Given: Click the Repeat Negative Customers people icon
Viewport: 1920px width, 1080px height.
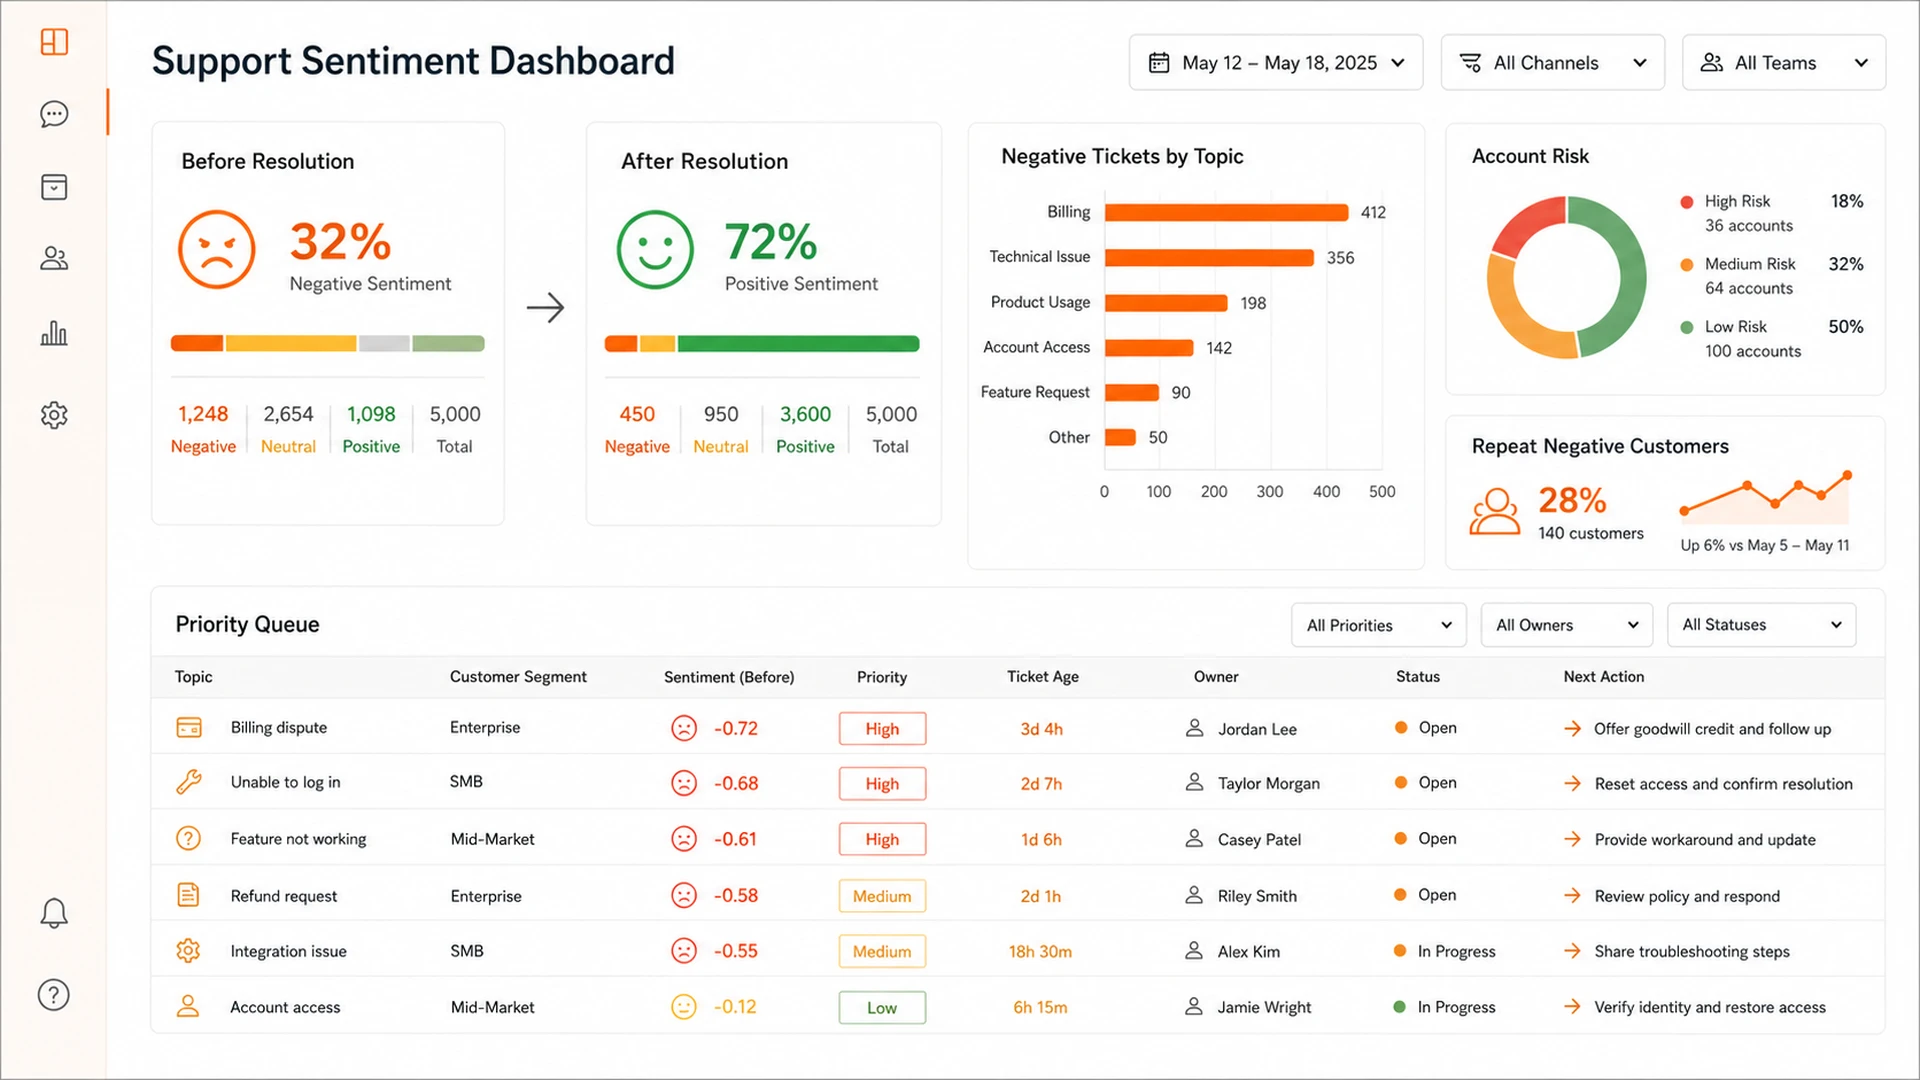Looking at the screenshot, I should click(x=1495, y=511).
